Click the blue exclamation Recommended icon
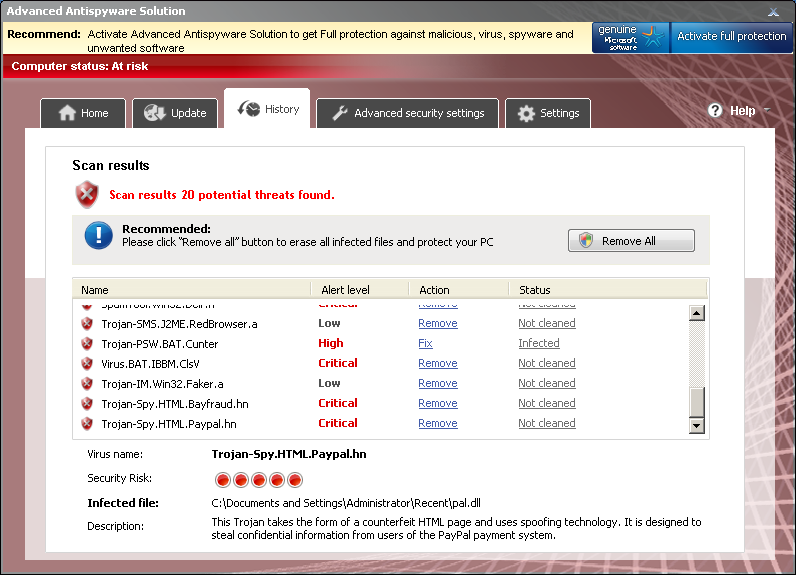 tap(98, 235)
